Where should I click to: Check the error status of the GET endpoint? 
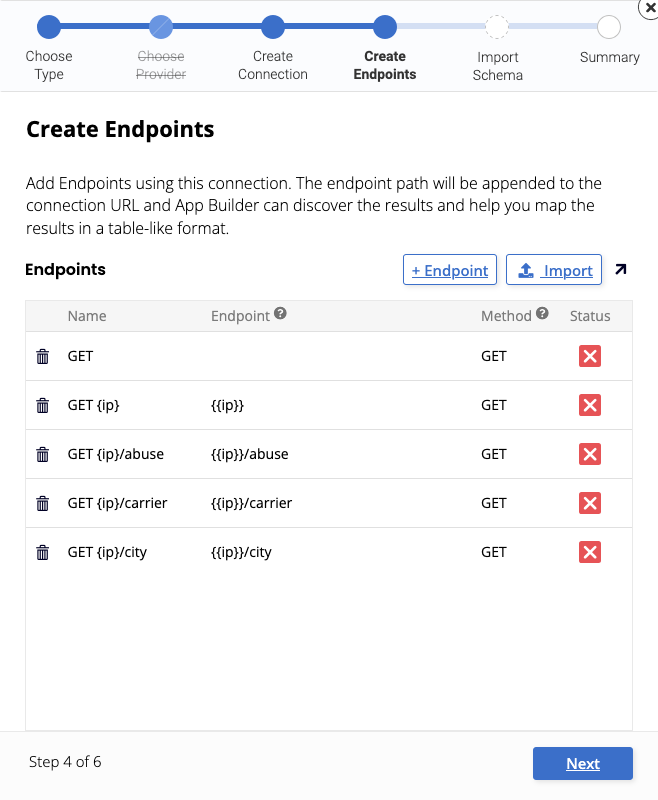[589, 356]
